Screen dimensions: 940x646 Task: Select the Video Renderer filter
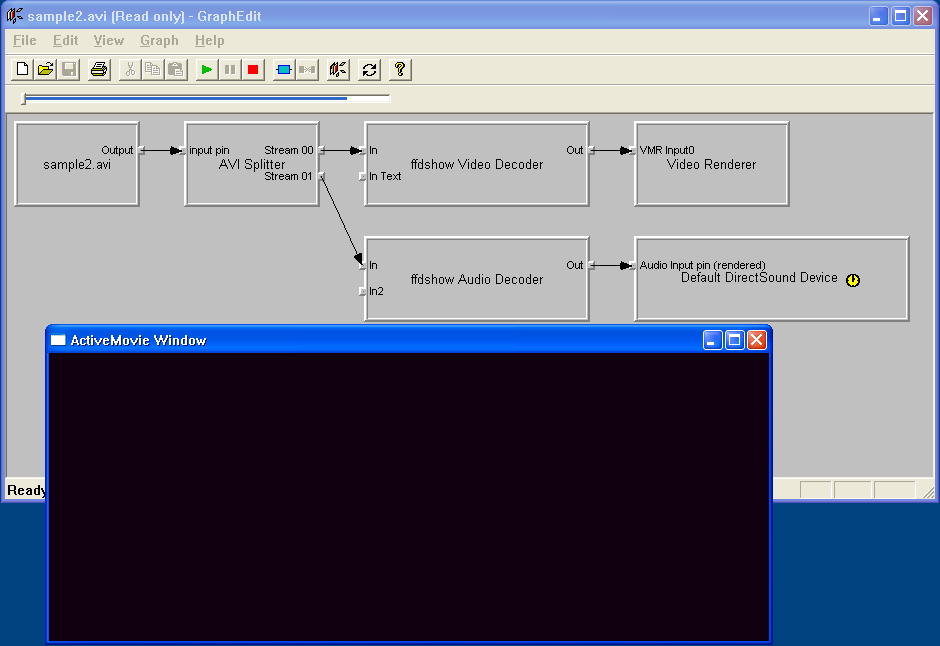tap(712, 164)
